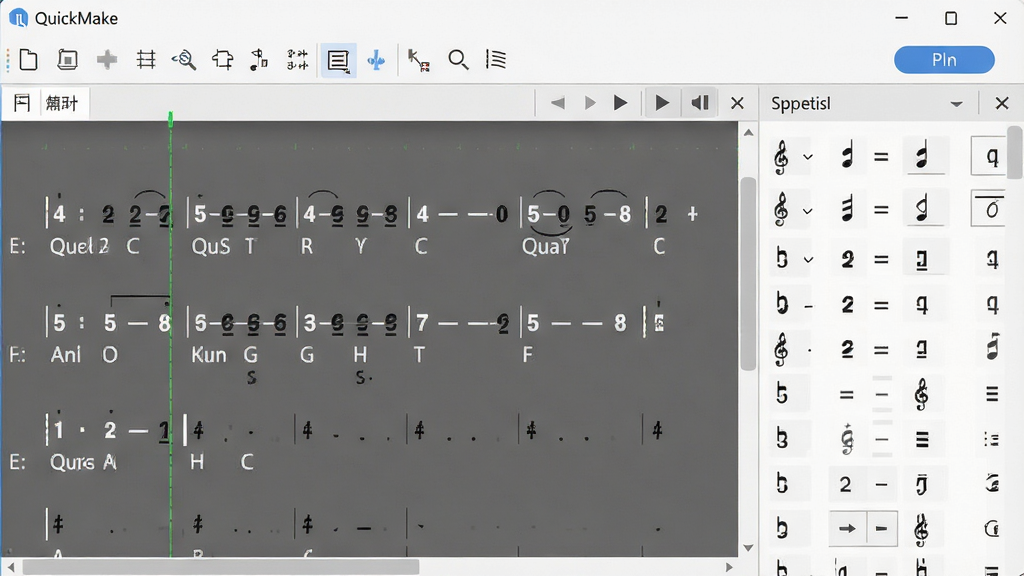
Task: Click the score horizontal scrollbar thumb
Action: tap(221, 567)
